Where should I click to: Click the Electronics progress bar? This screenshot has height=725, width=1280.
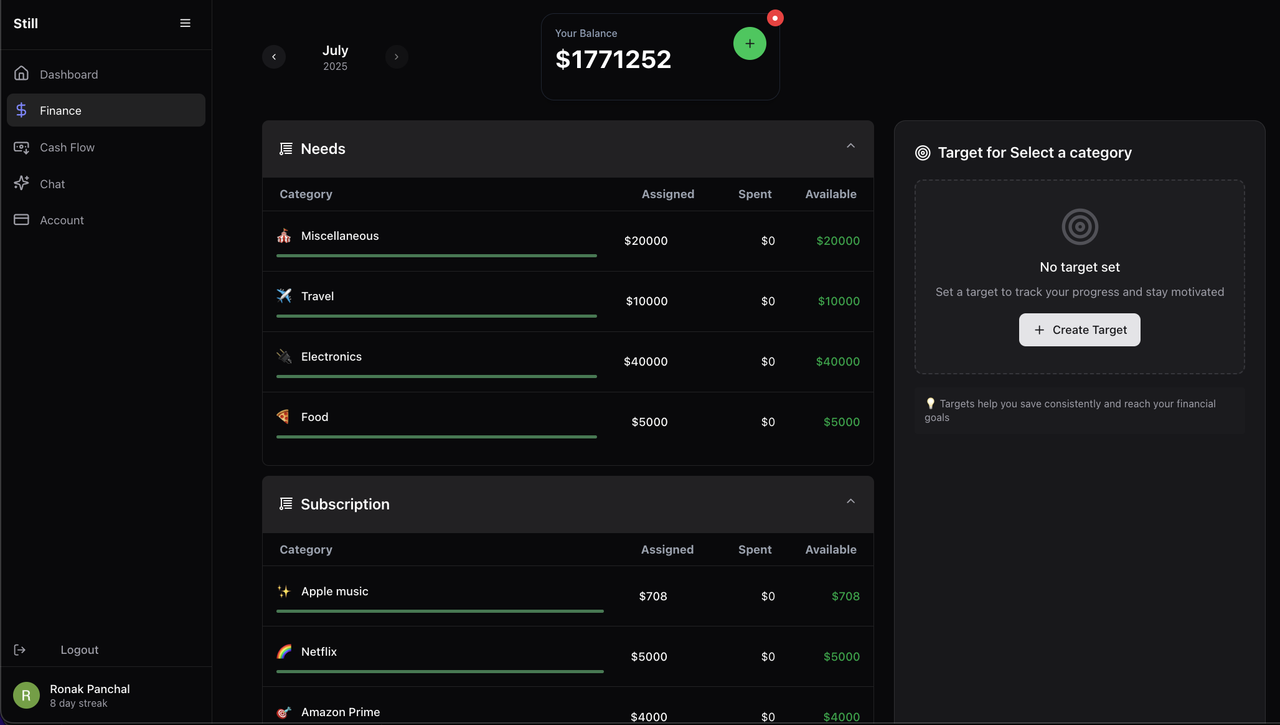437,376
